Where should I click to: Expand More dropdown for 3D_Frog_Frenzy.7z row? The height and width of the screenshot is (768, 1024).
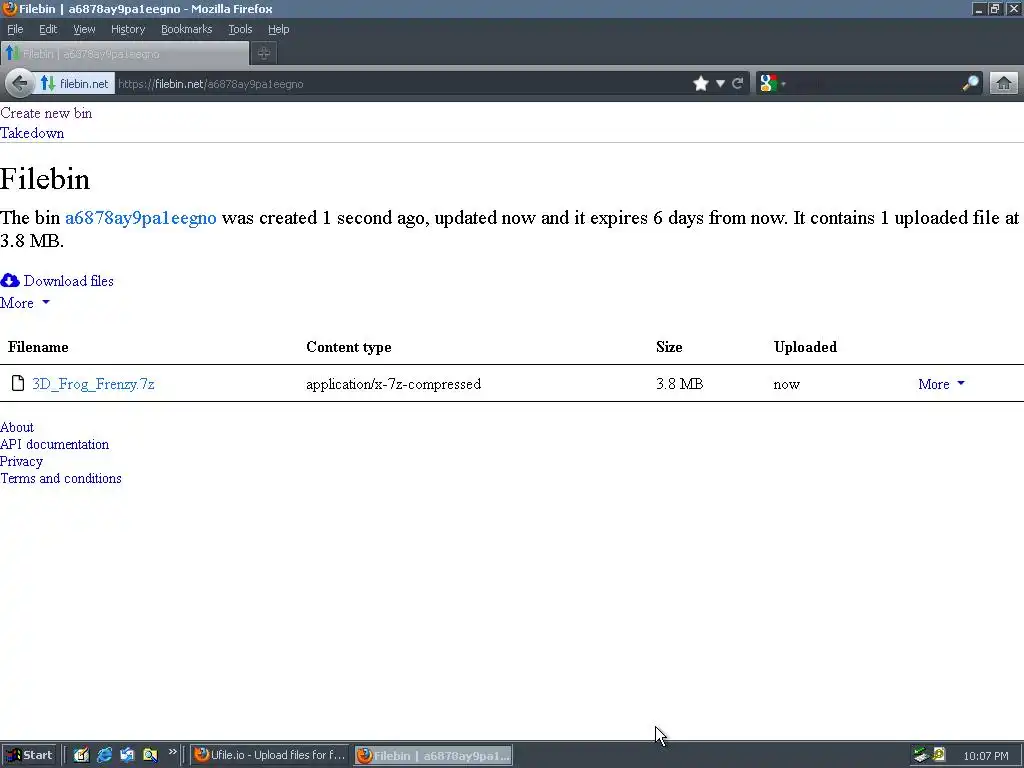(x=941, y=384)
